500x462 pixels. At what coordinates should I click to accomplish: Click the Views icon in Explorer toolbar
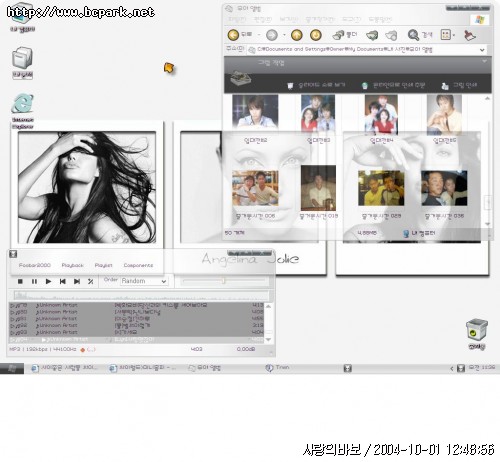click(x=446, y=35)
